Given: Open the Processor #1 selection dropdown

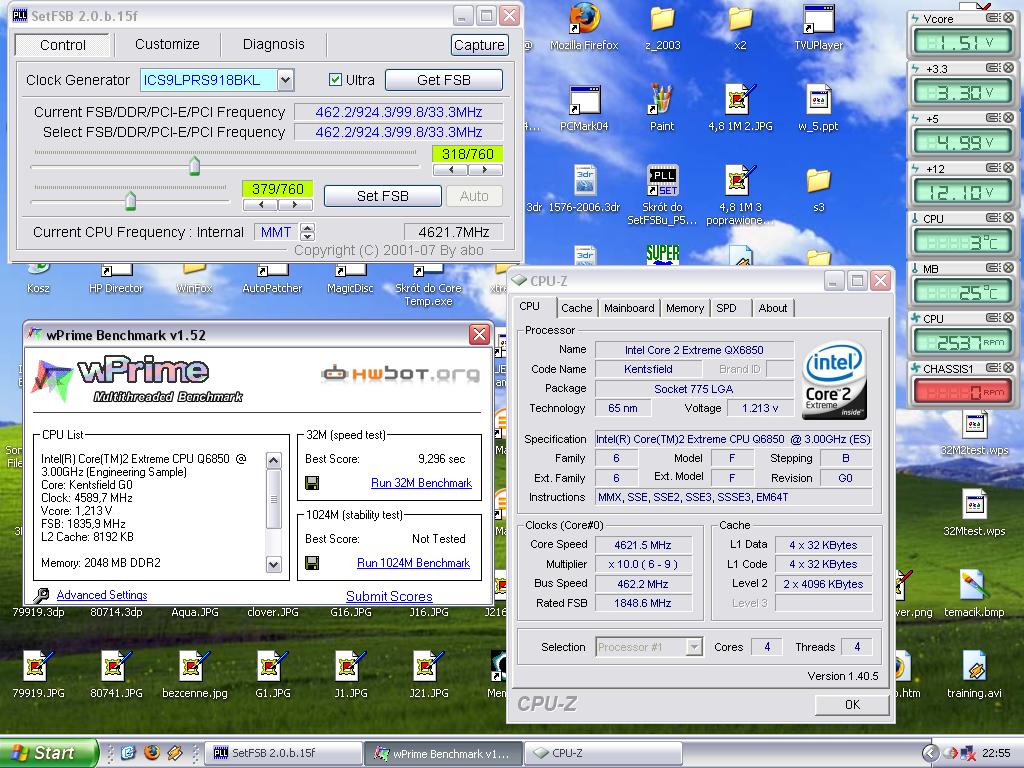Looking at the screenshot, I should pos(694,647).
